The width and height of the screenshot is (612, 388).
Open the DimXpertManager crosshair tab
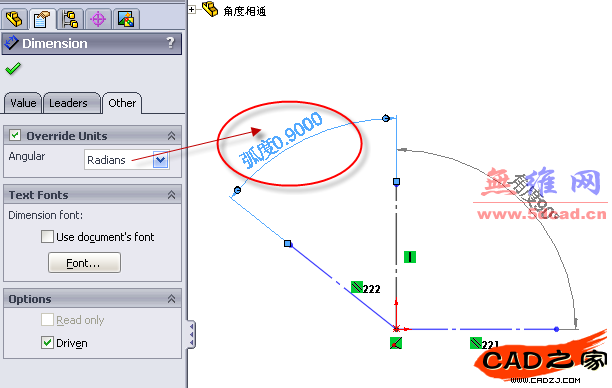click(98, 19)
